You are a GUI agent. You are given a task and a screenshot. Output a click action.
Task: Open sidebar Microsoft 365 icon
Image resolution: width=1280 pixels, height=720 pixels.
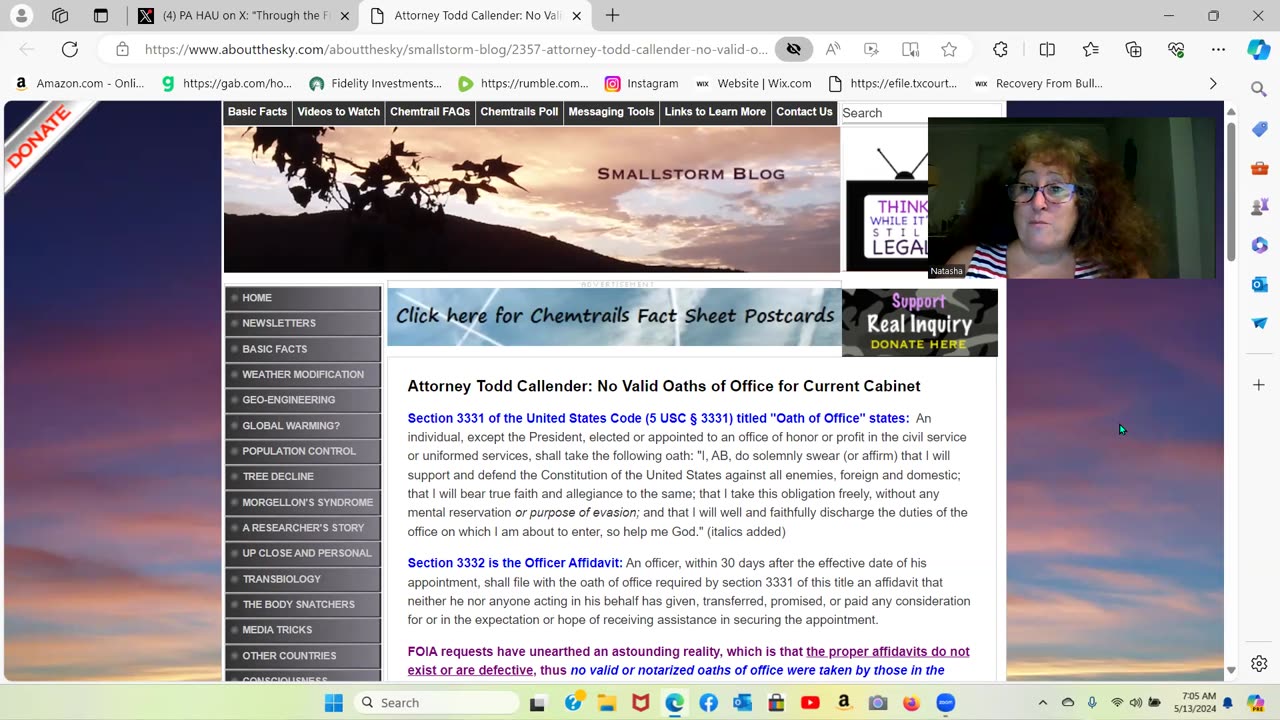(x=1259, y=245)
